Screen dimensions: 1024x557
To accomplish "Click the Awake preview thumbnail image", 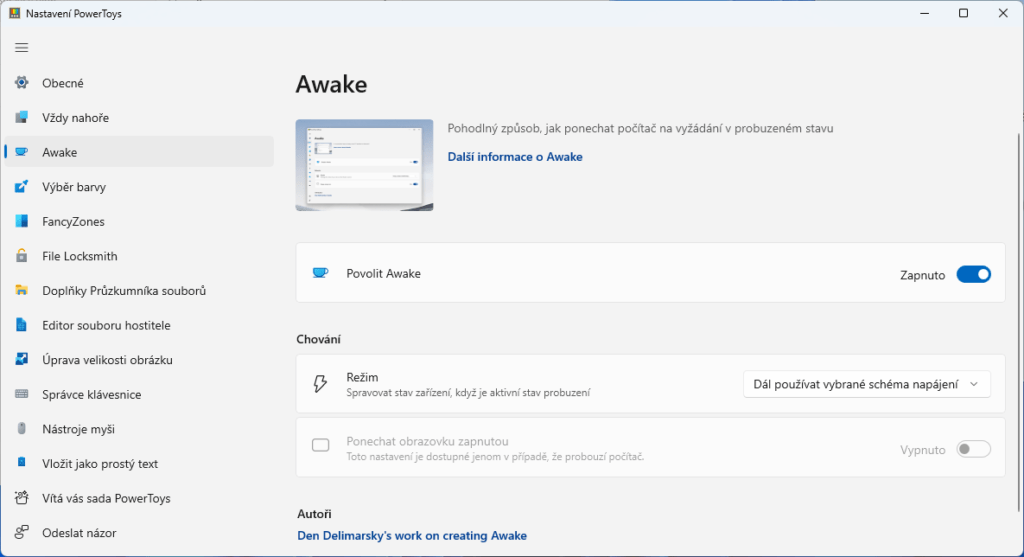I will (x=364, y=165).
